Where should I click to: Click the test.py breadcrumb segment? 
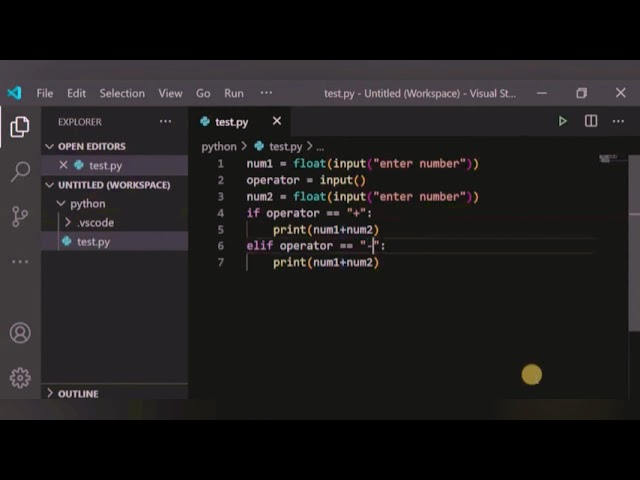tap(285, 146)
